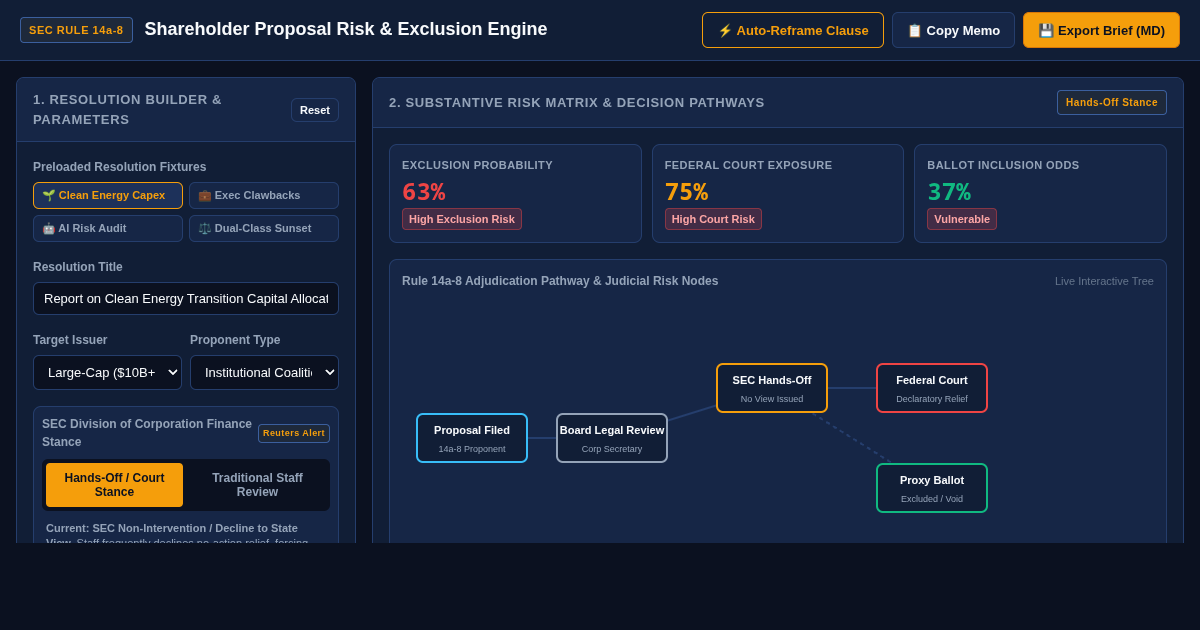Select the Proposal Filed tree node
This screenshot has width=1200, height=630.
(x=472, y=438)
